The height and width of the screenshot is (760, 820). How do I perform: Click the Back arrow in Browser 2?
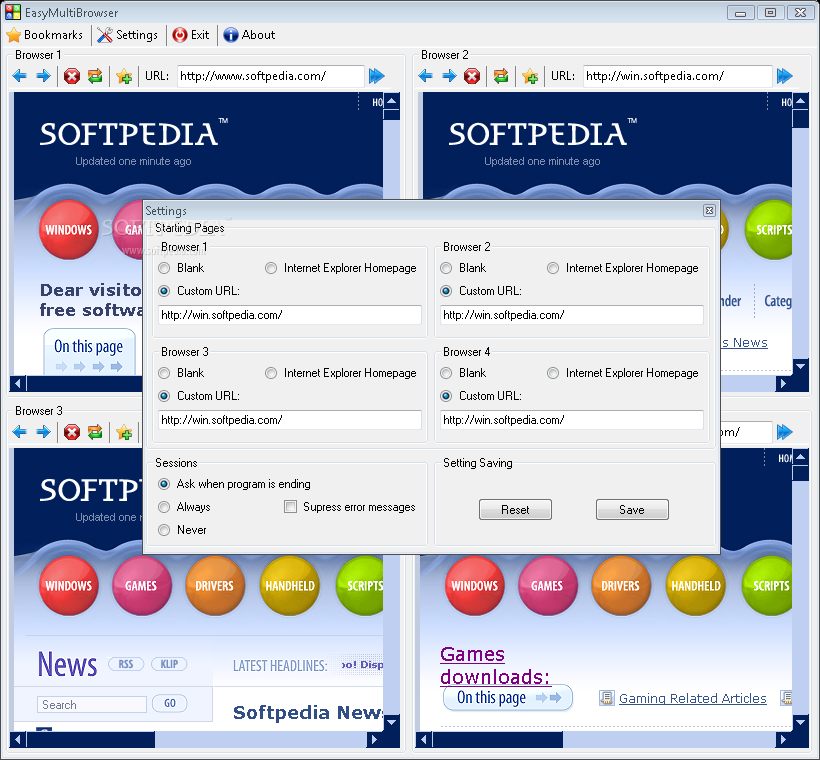[426, 76]
